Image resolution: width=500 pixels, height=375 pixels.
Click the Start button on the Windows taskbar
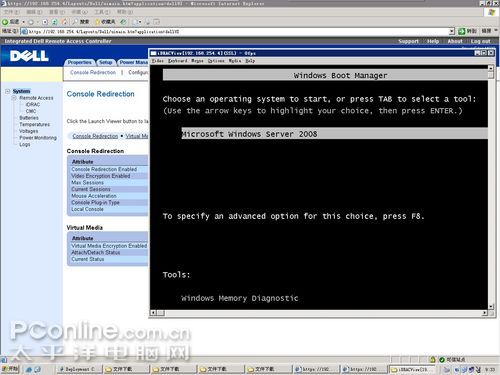click(10, 369)
